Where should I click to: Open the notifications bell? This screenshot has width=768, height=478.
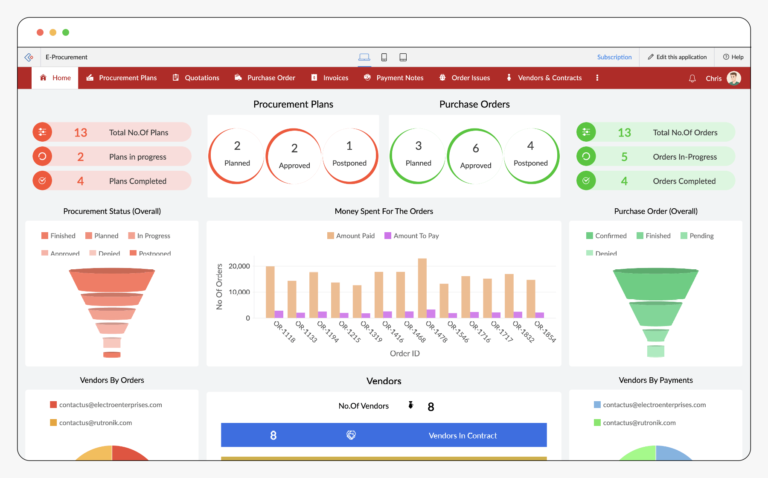[x=692, y=78]
